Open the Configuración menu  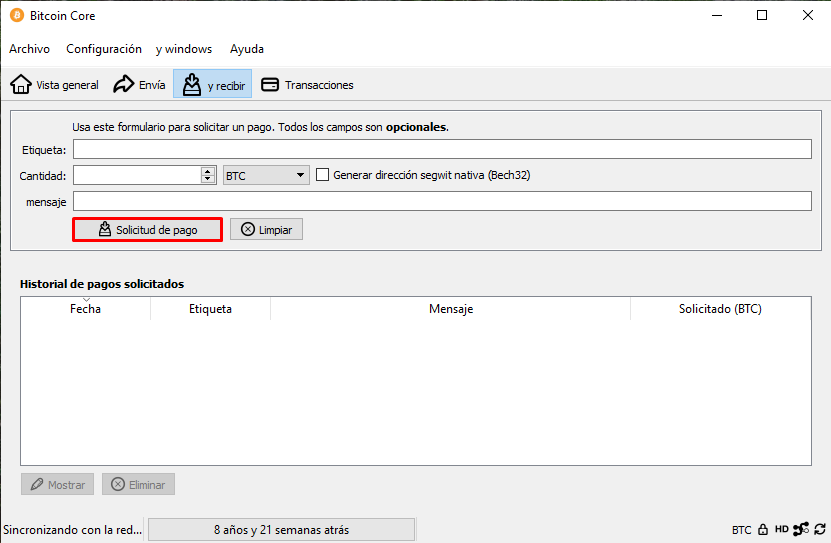pos(104,49)
